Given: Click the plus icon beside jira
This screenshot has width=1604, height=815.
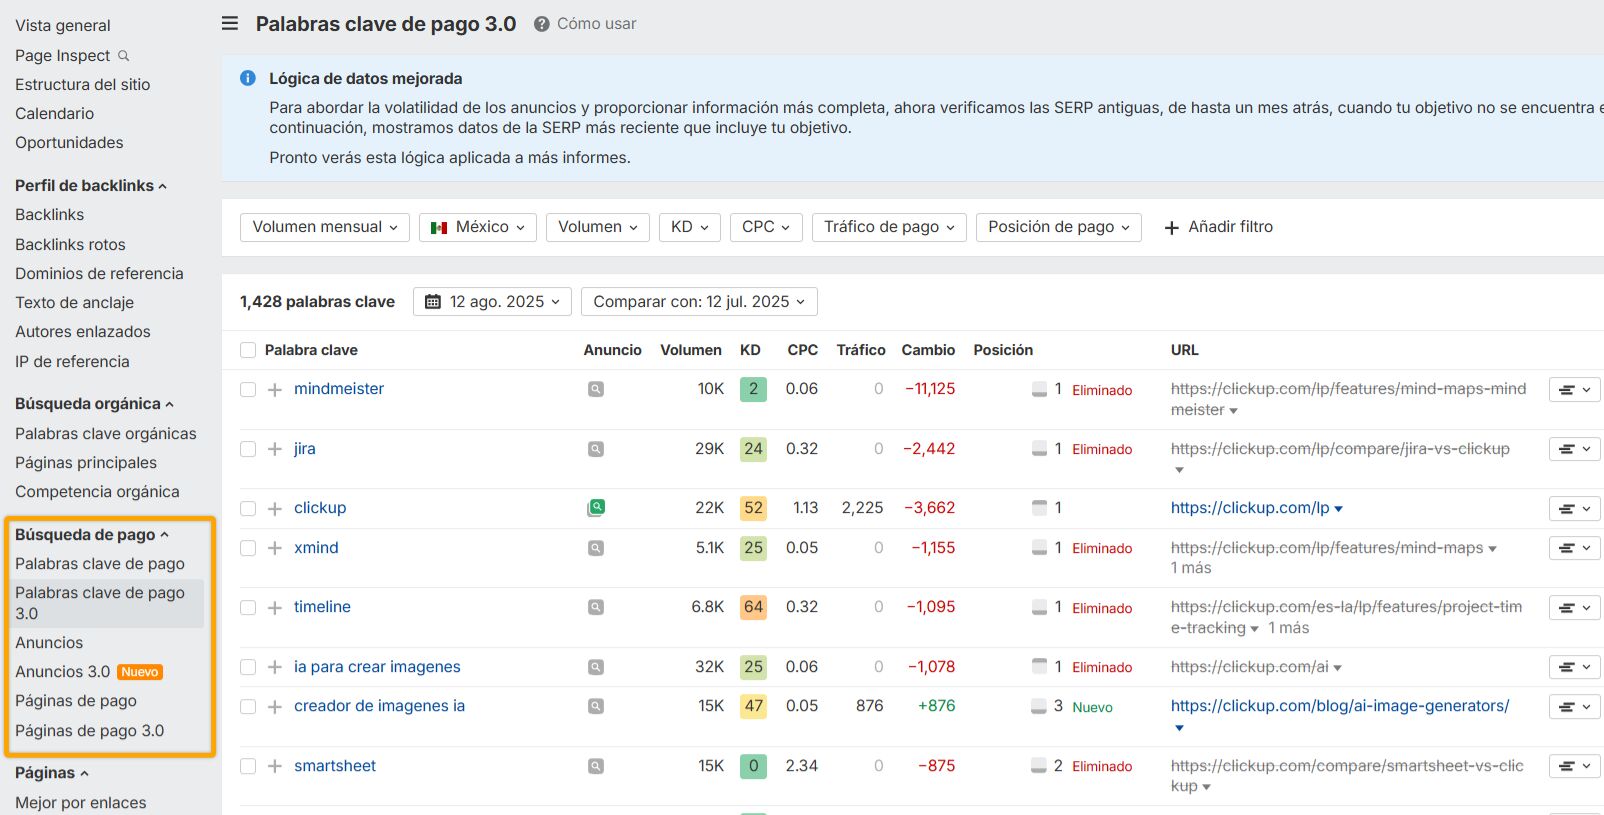Looking at the screenshot, I should tap(275, 449).
